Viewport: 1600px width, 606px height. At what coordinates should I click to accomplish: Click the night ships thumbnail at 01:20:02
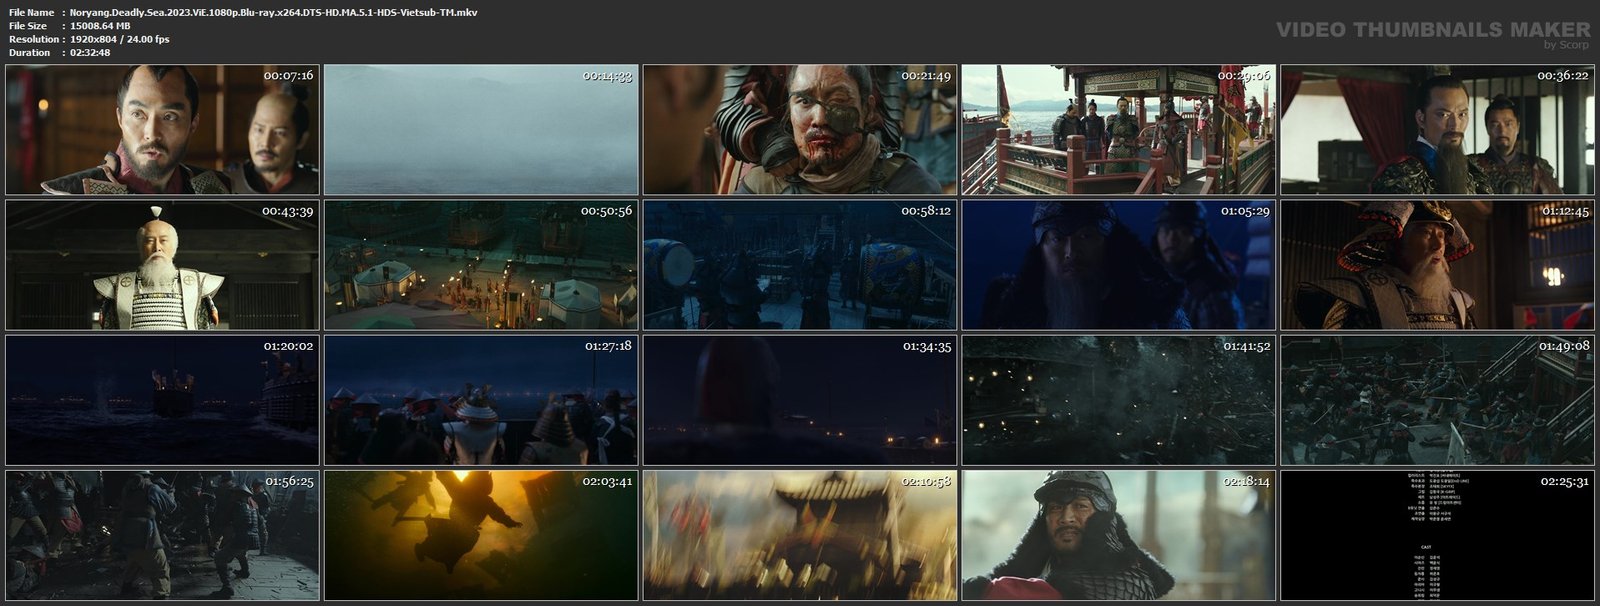tap(162, 400)
